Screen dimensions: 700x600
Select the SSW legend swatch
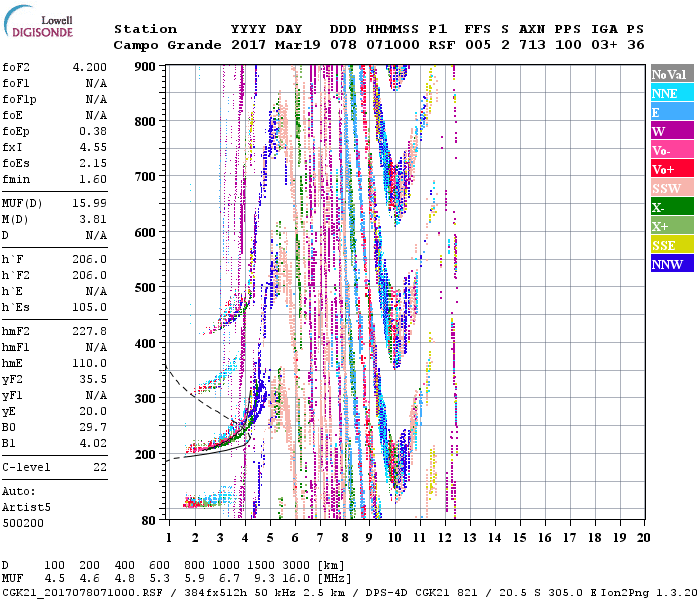pos(672,188)
